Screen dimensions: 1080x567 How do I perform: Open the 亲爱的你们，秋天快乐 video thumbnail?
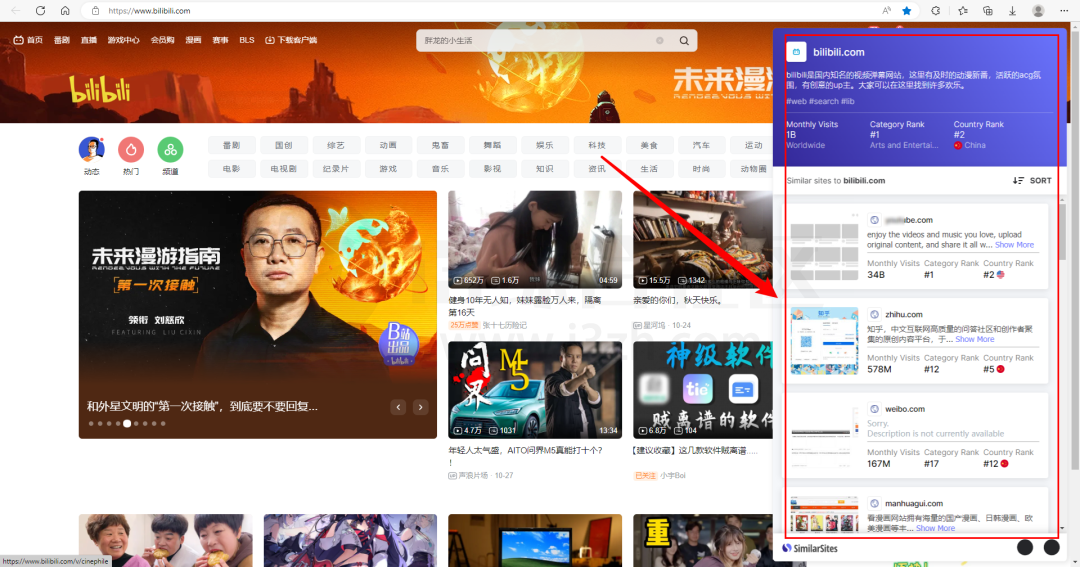(x=703, y=239)
